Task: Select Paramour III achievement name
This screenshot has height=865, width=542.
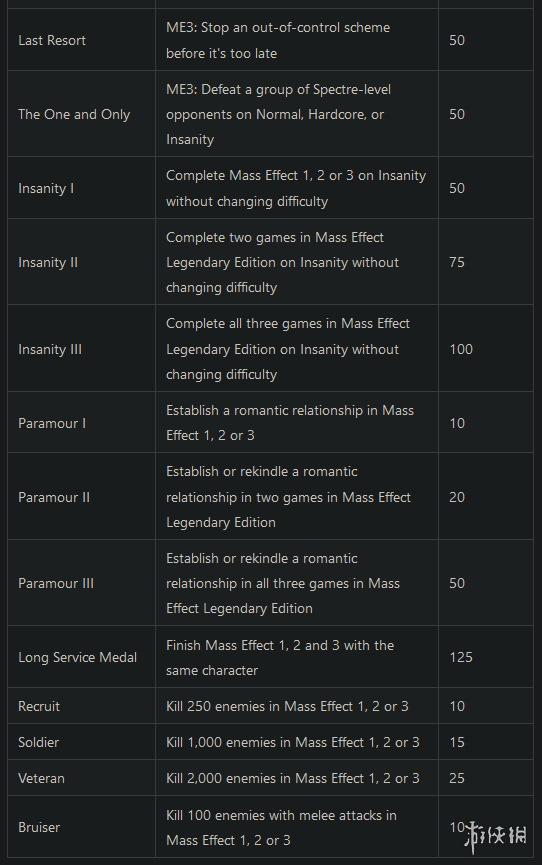Action: click(x=56, y=583)
